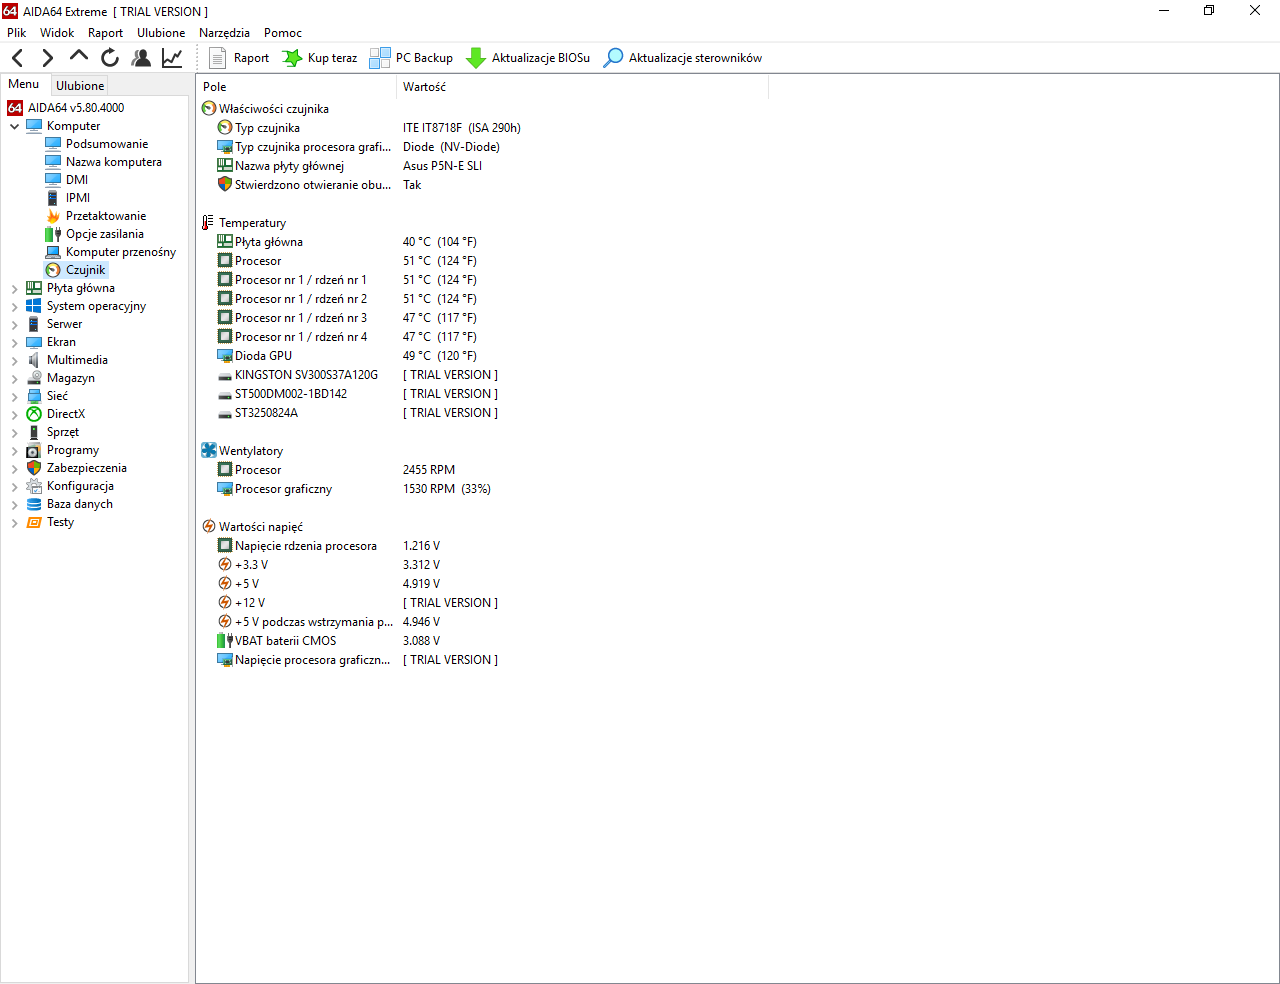Click the Pole column header
The height and width of the screenshot is (984, 1280).
tap(297, 87)
